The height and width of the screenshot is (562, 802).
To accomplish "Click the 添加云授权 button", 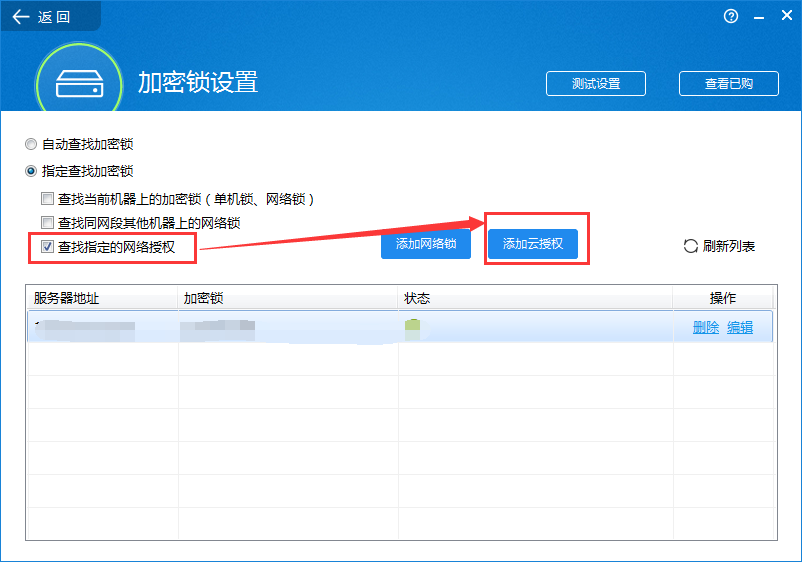I will (532, 244).
